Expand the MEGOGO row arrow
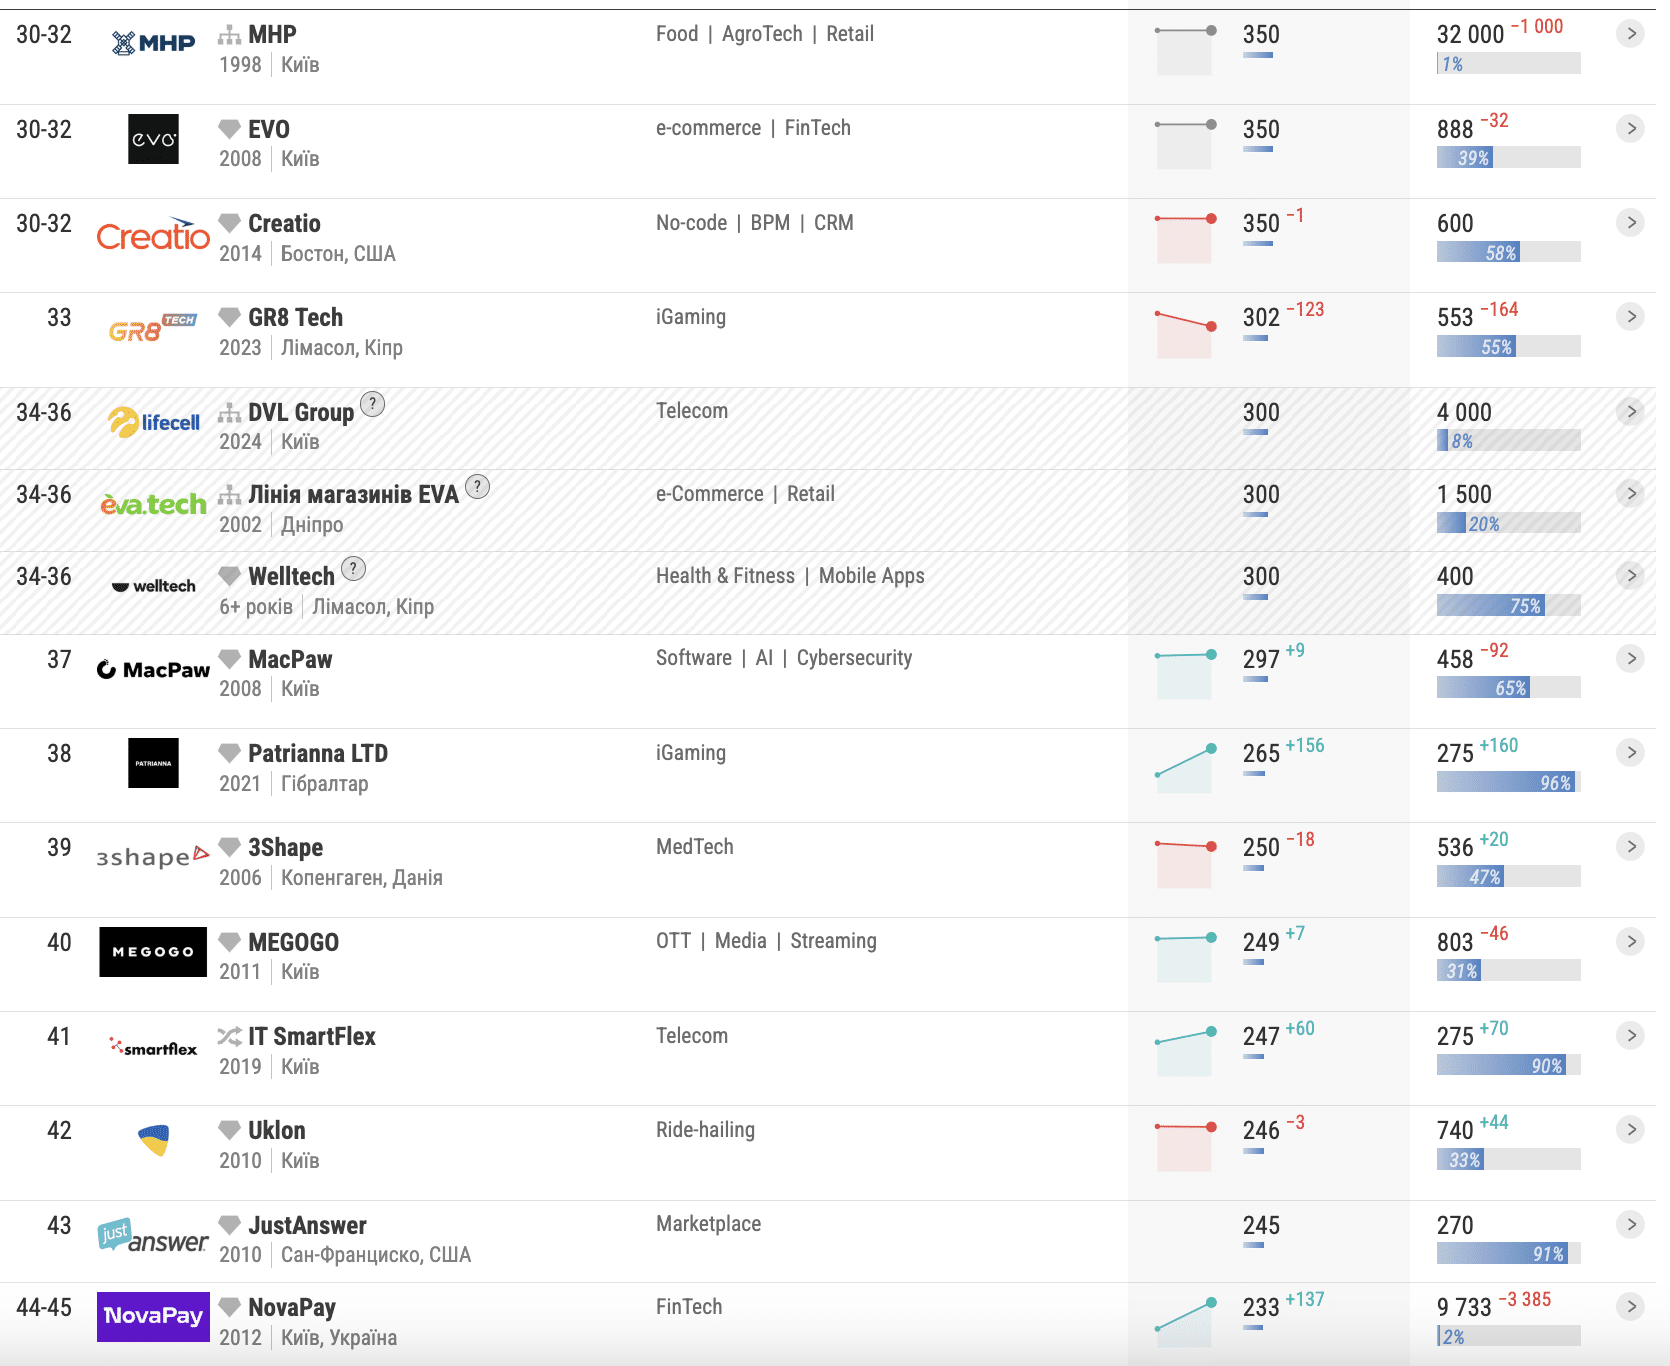This screenshot has width=1670, height=1366. 1630,941
